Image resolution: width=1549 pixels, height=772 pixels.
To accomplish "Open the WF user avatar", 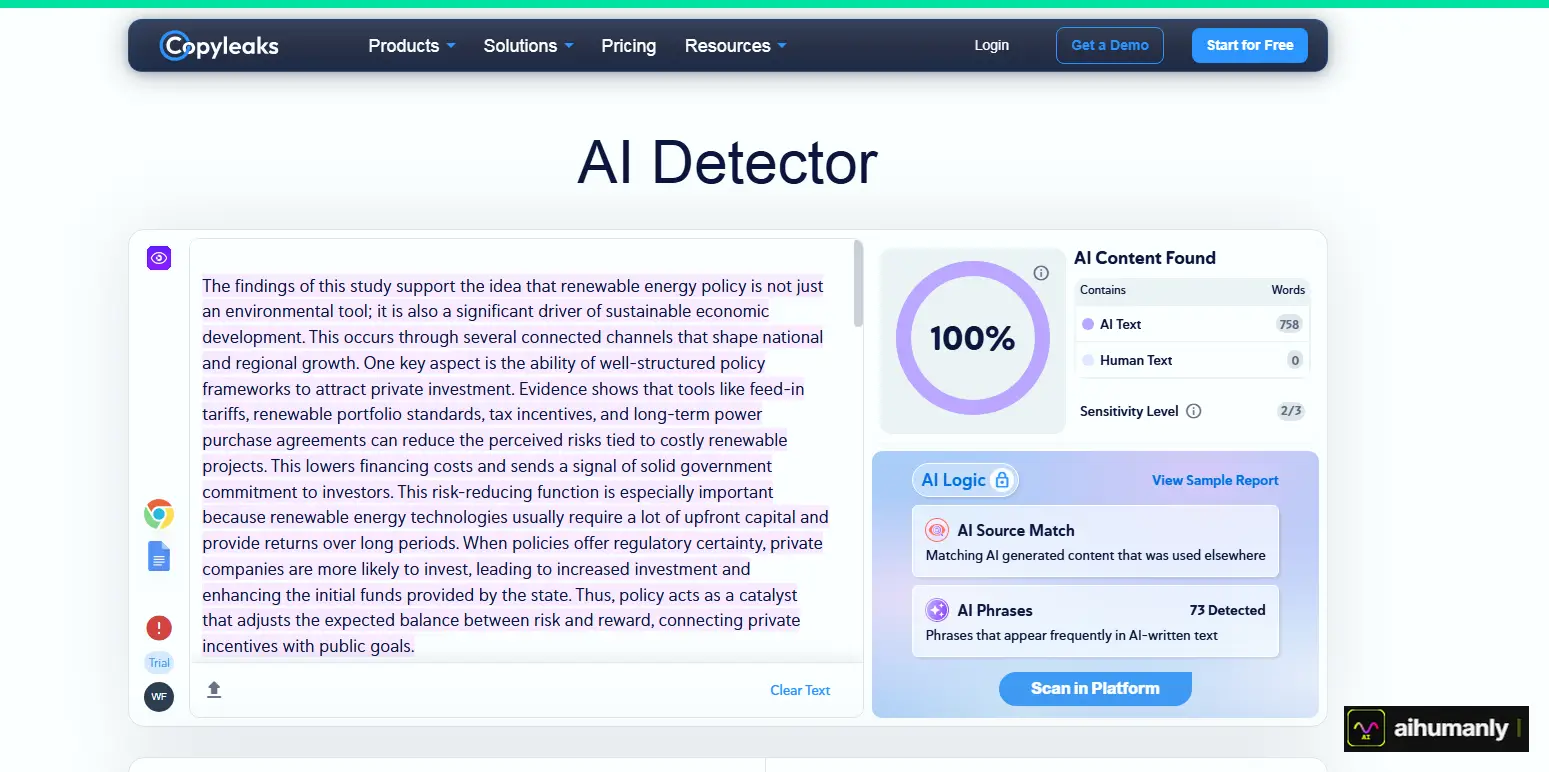I will (x=159, y=696).
